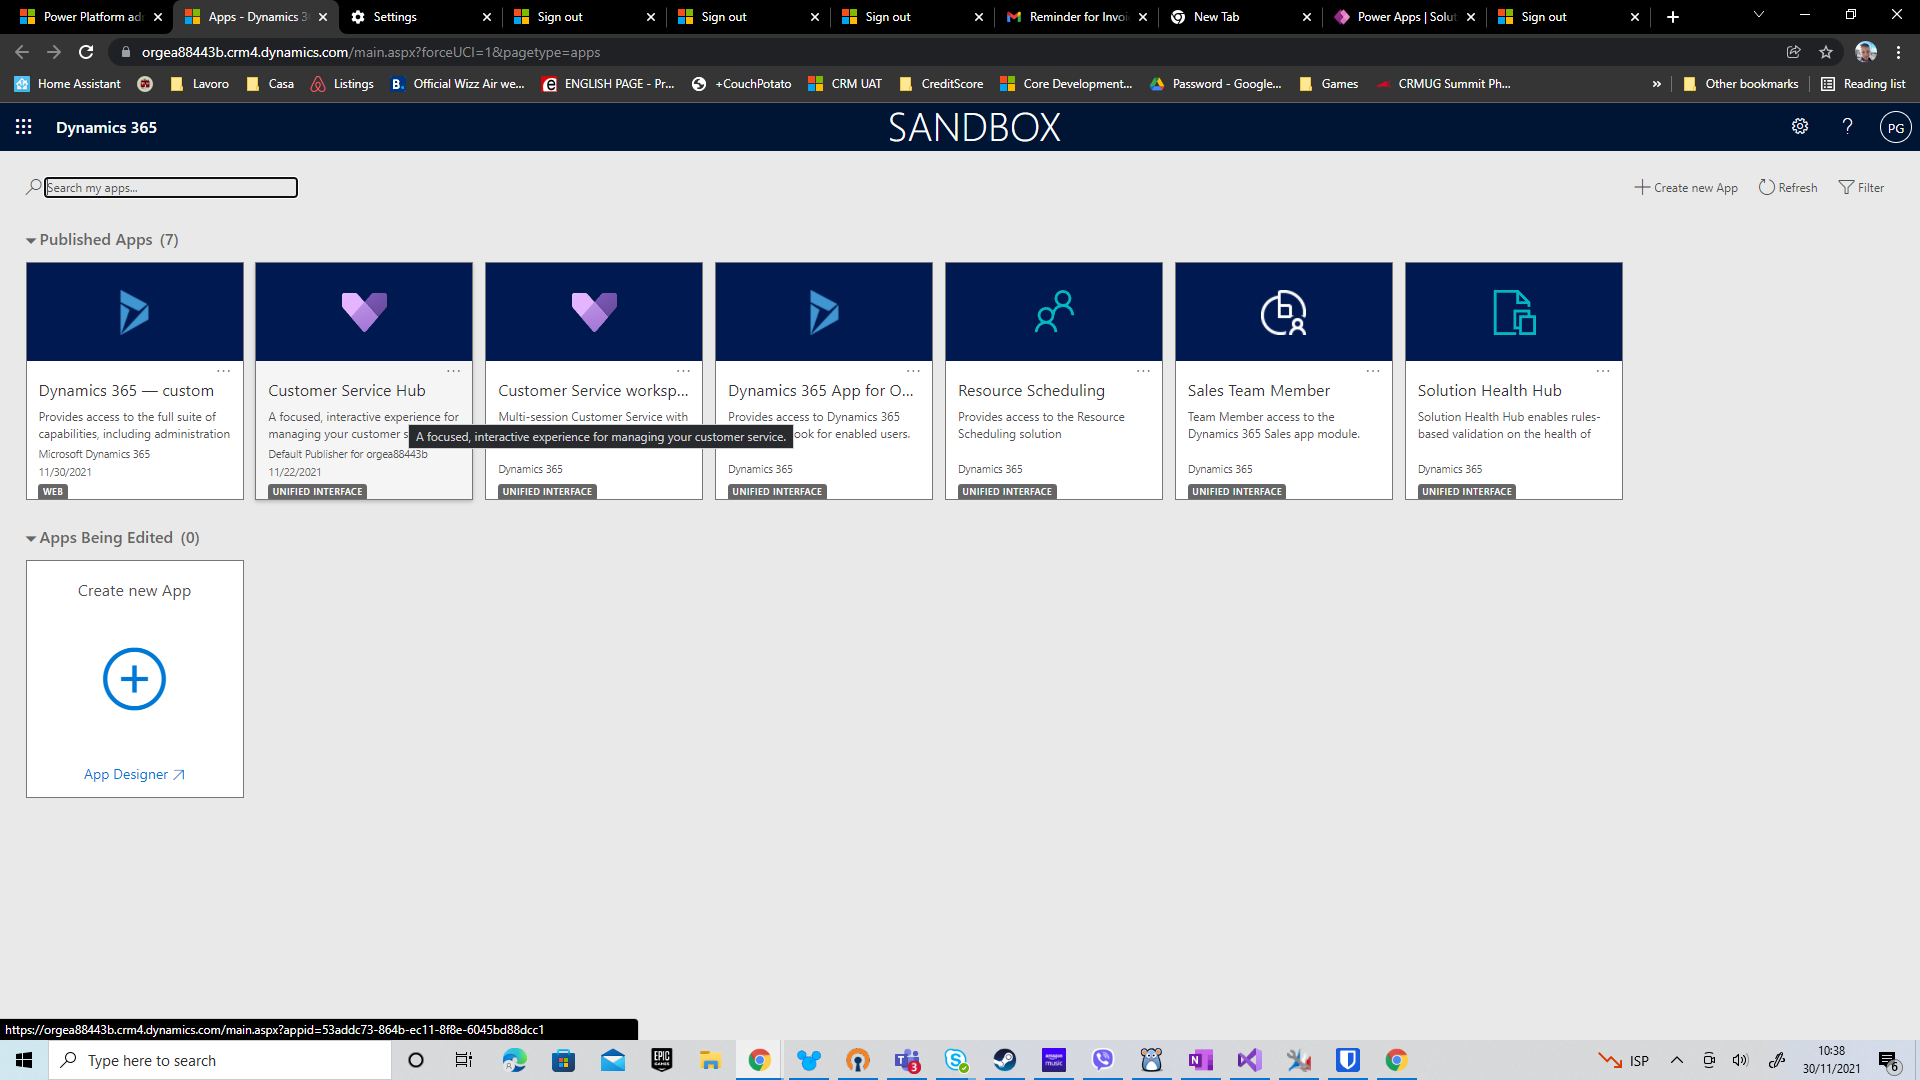The height and width of the screenshot is (1080, 1920).
Task: Select the Search my apps input field
Action: (169, 186)
